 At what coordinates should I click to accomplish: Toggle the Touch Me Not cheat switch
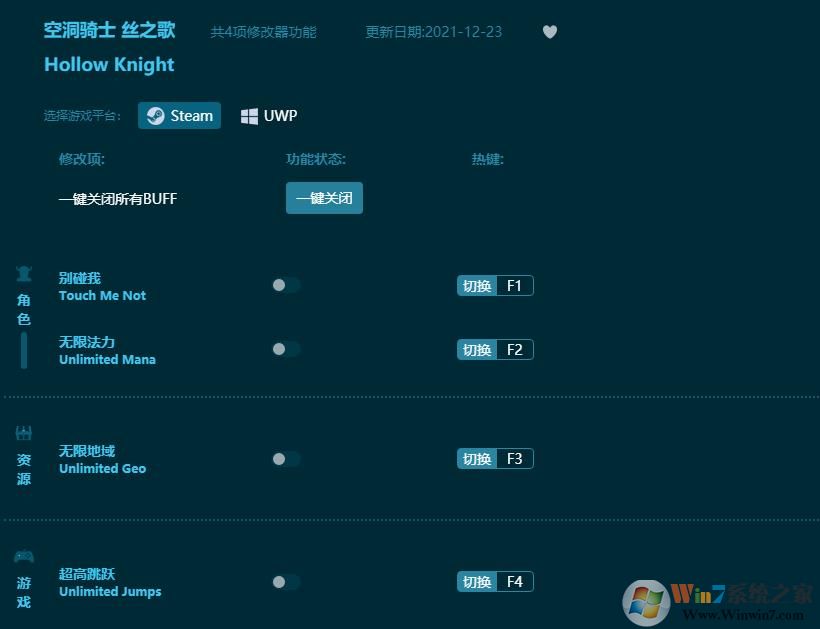coord(286,285)
